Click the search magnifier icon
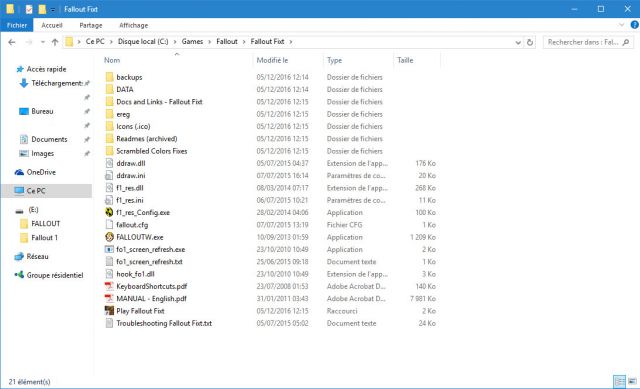 (626, 42)
